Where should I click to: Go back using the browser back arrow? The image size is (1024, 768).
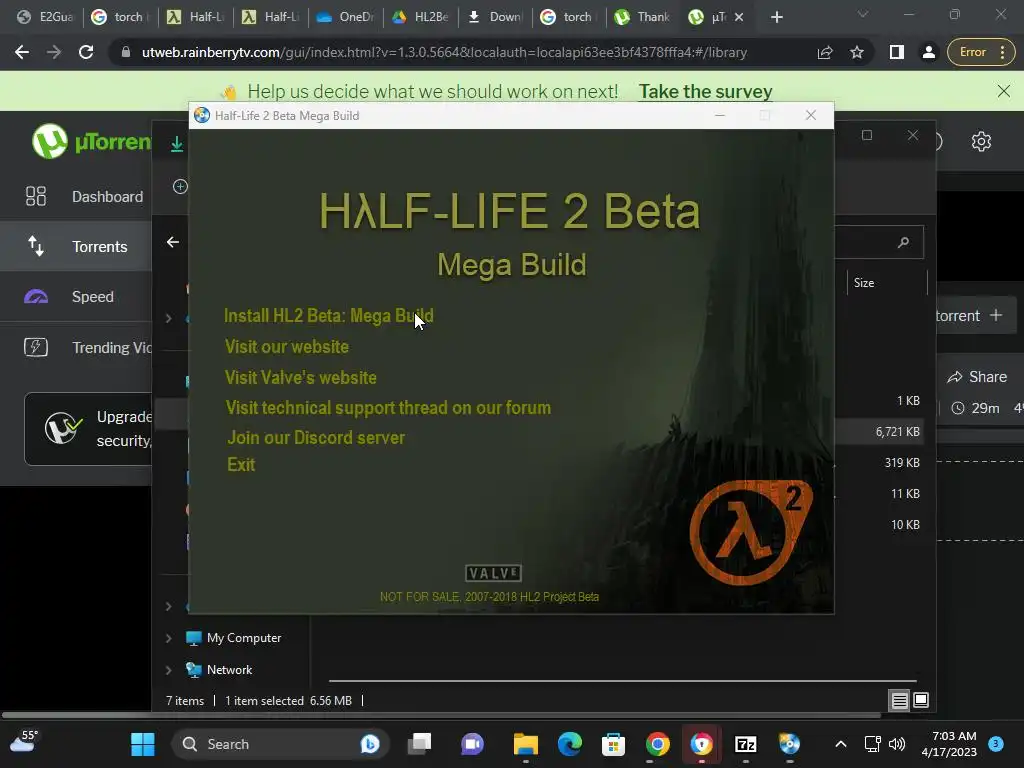22,52
